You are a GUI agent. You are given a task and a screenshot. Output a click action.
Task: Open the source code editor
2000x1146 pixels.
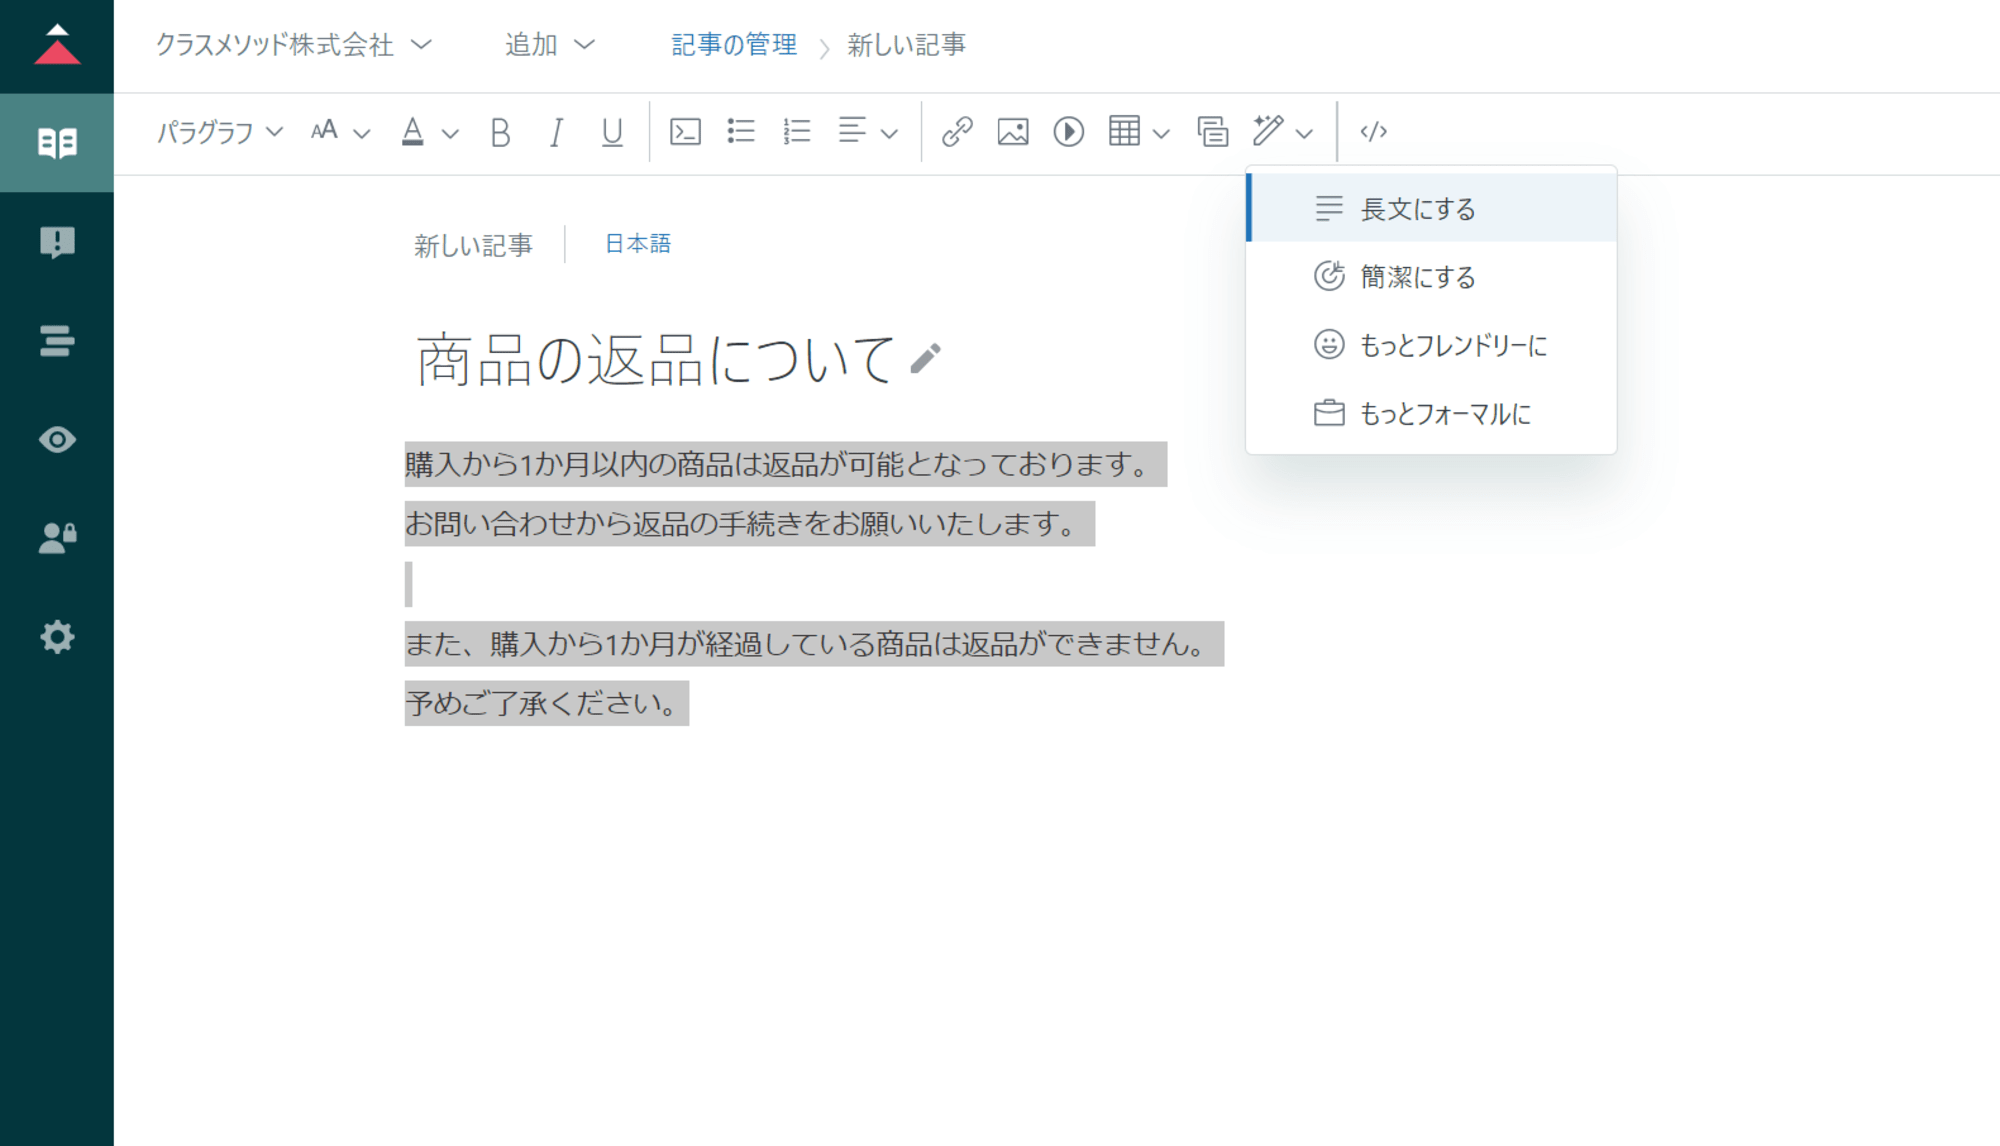pyautogui.click(x=1373, y=132)
